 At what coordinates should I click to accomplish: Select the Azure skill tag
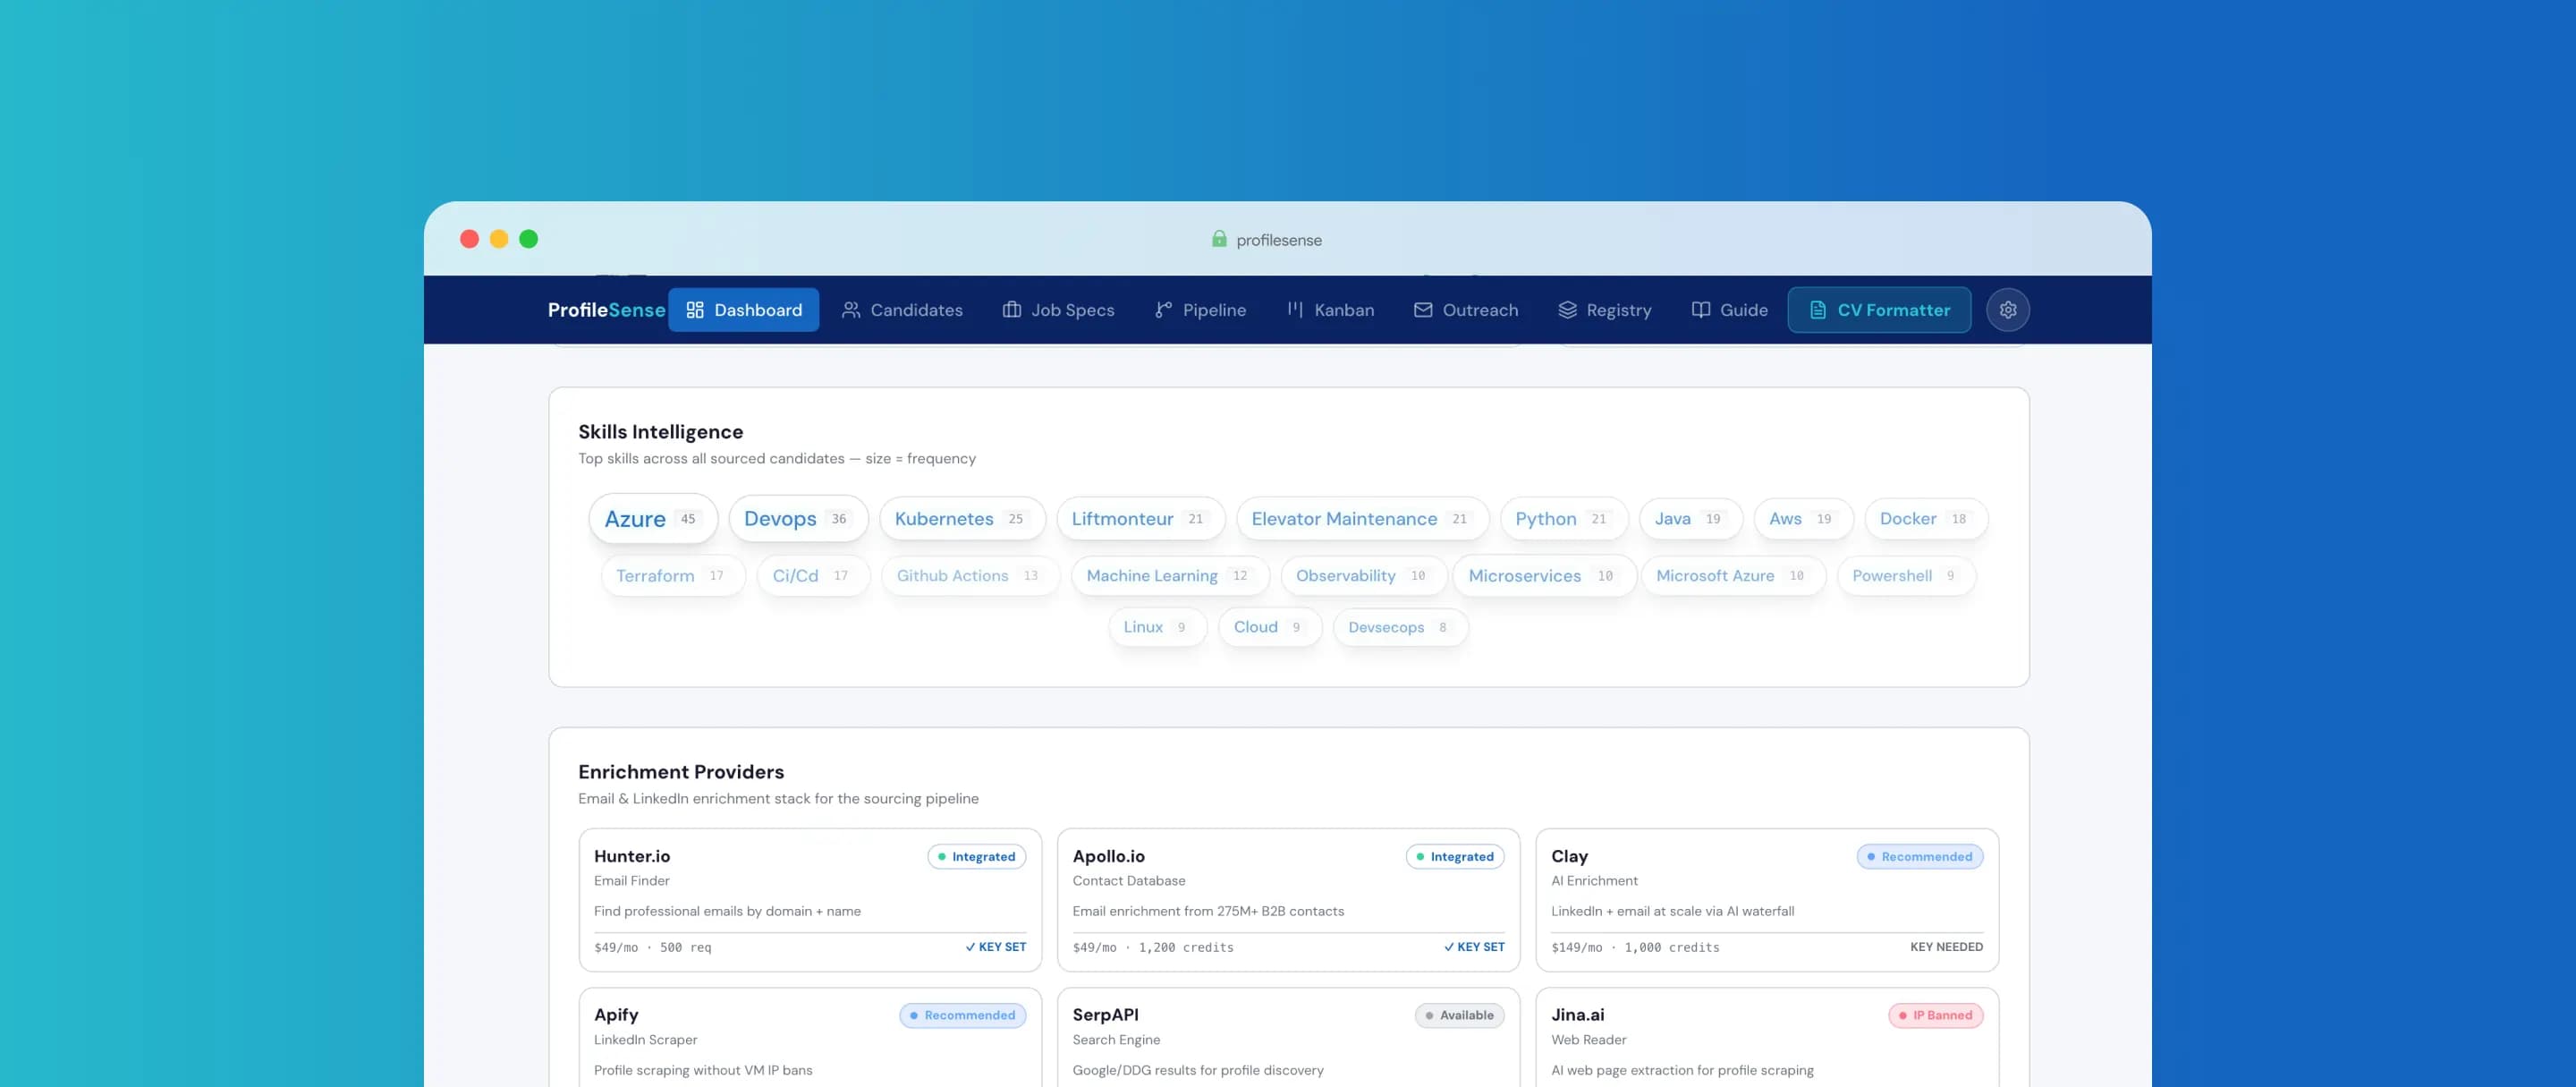(x=653, y=519)
